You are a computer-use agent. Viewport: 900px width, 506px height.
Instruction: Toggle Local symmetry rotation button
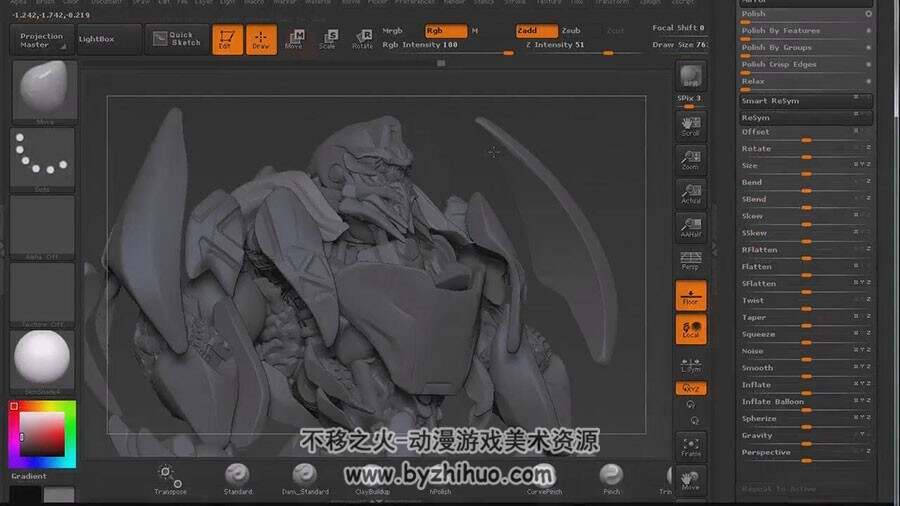[690, 329]
